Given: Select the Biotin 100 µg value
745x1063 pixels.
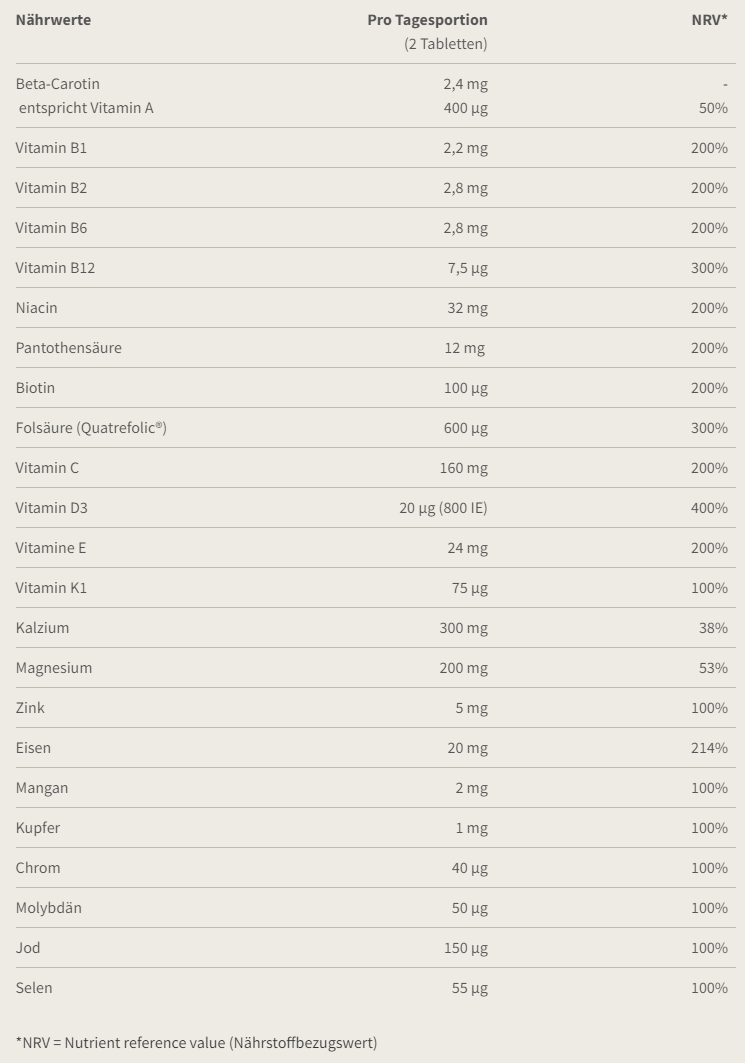Looking at the screenshot, I should click(466, 388).
